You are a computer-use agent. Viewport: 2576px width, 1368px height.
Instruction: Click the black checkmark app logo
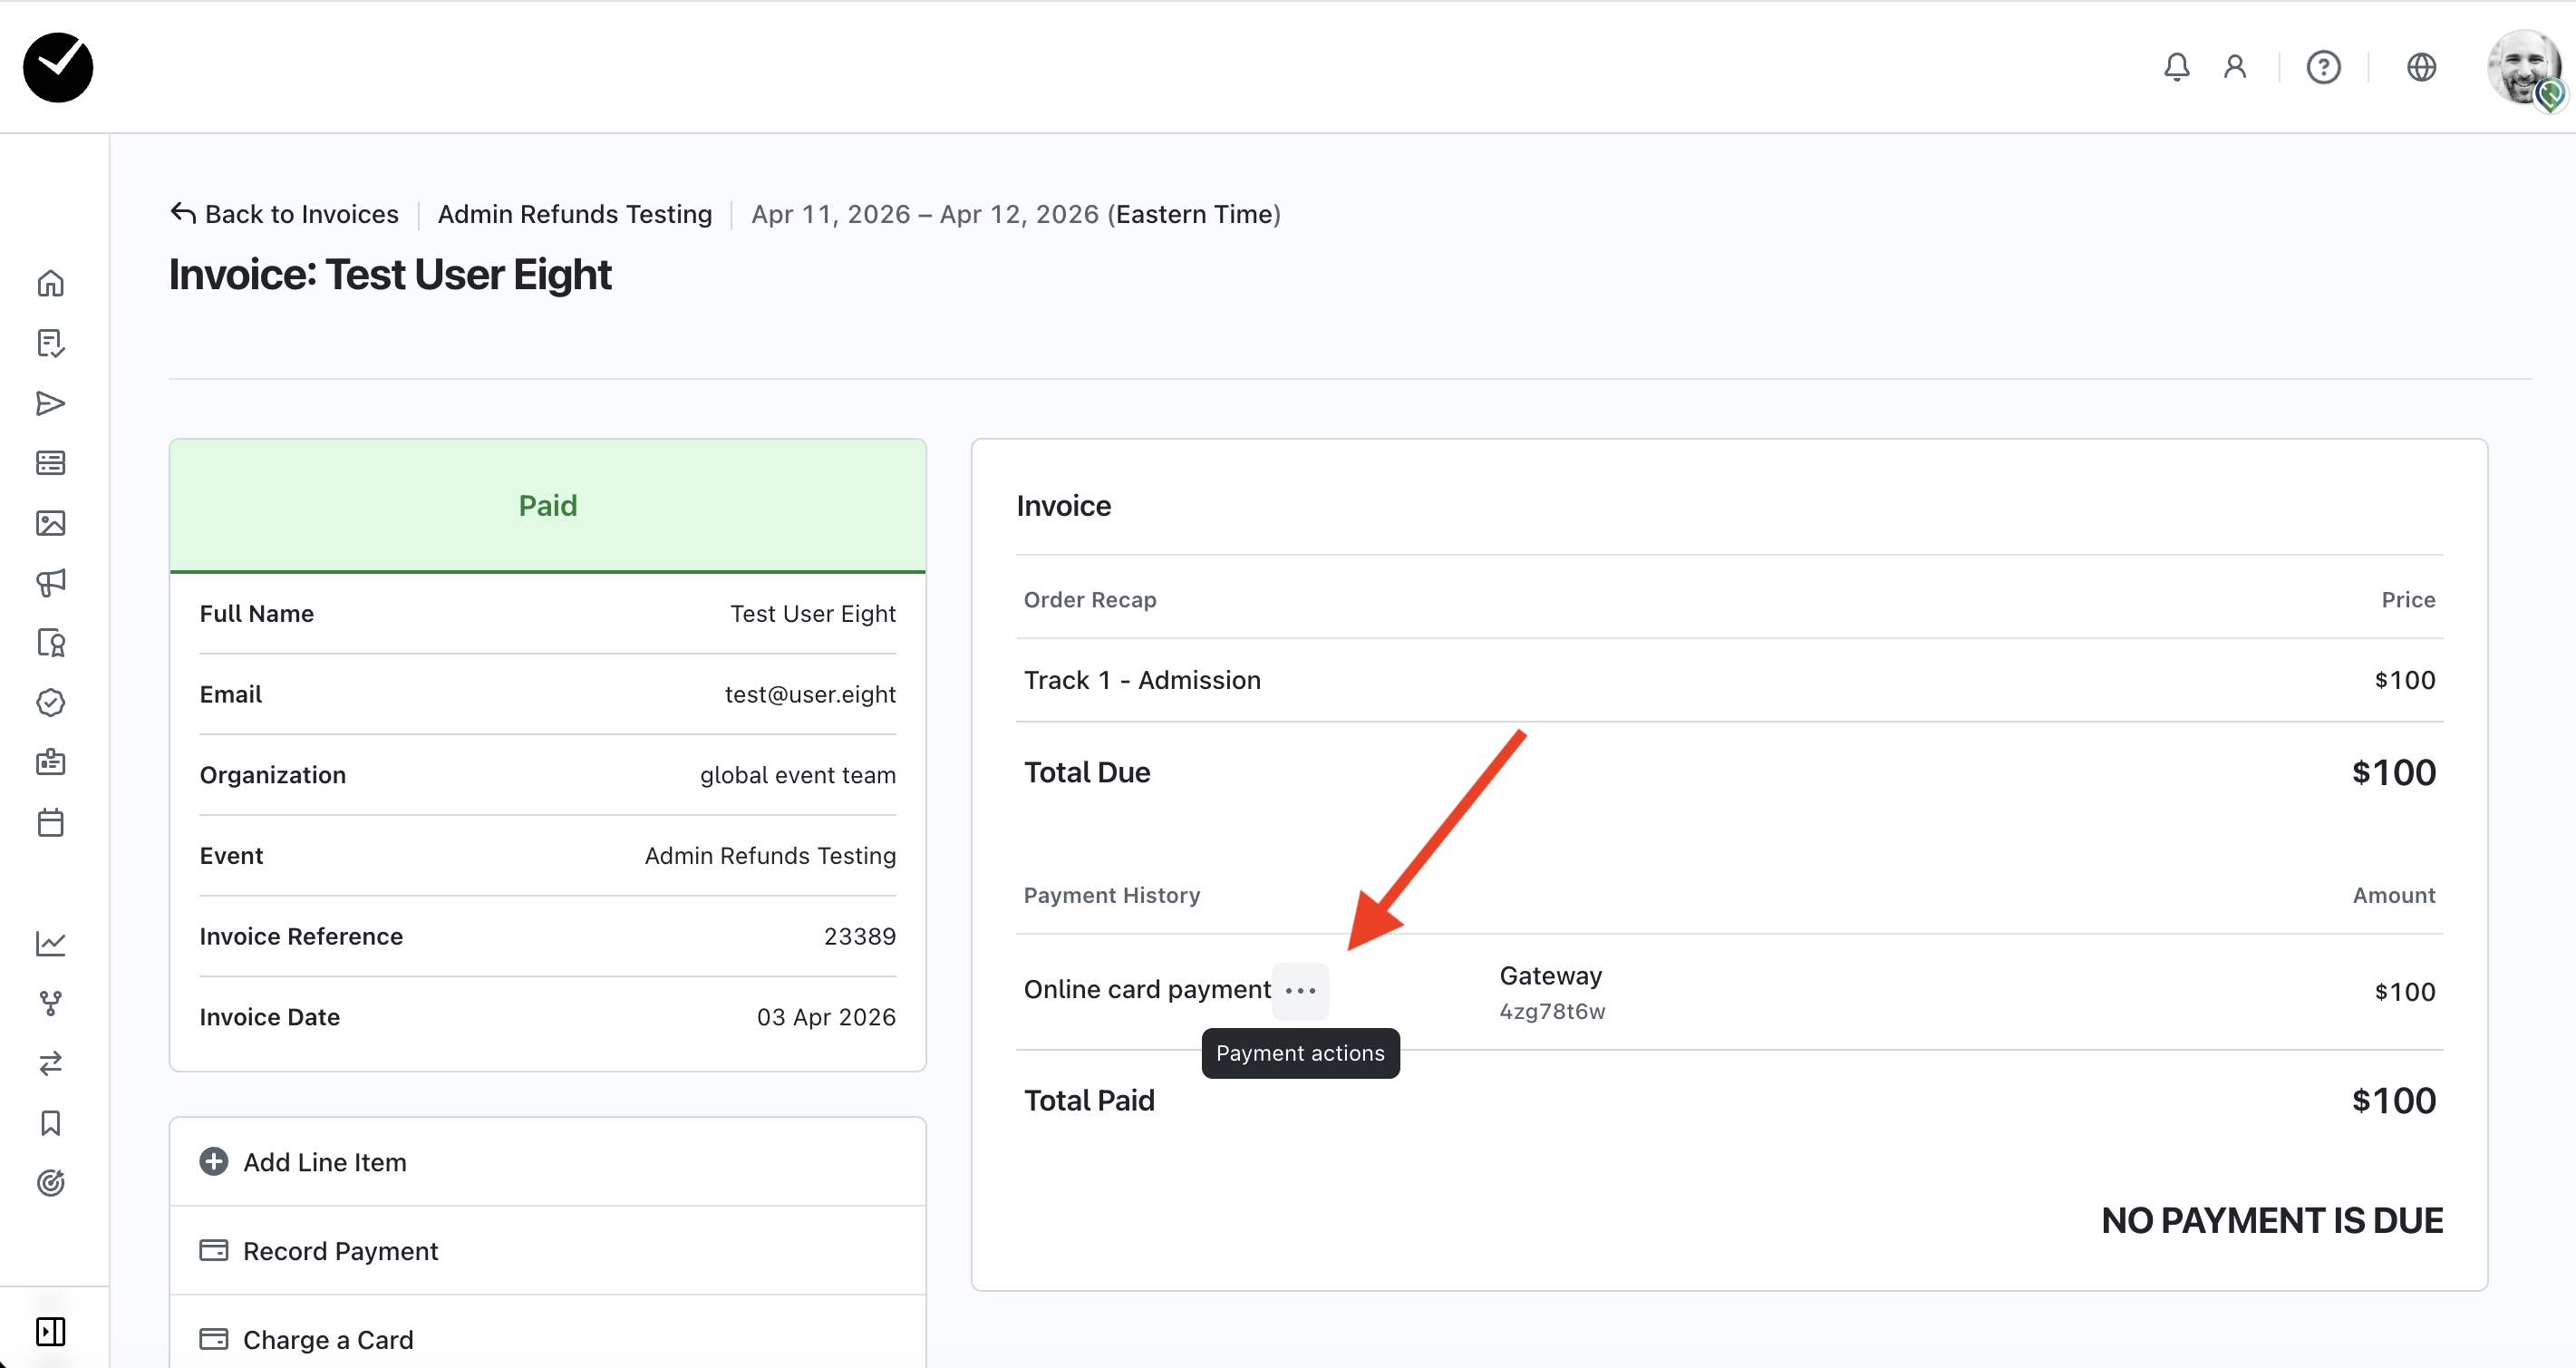[x=58, y=67]
